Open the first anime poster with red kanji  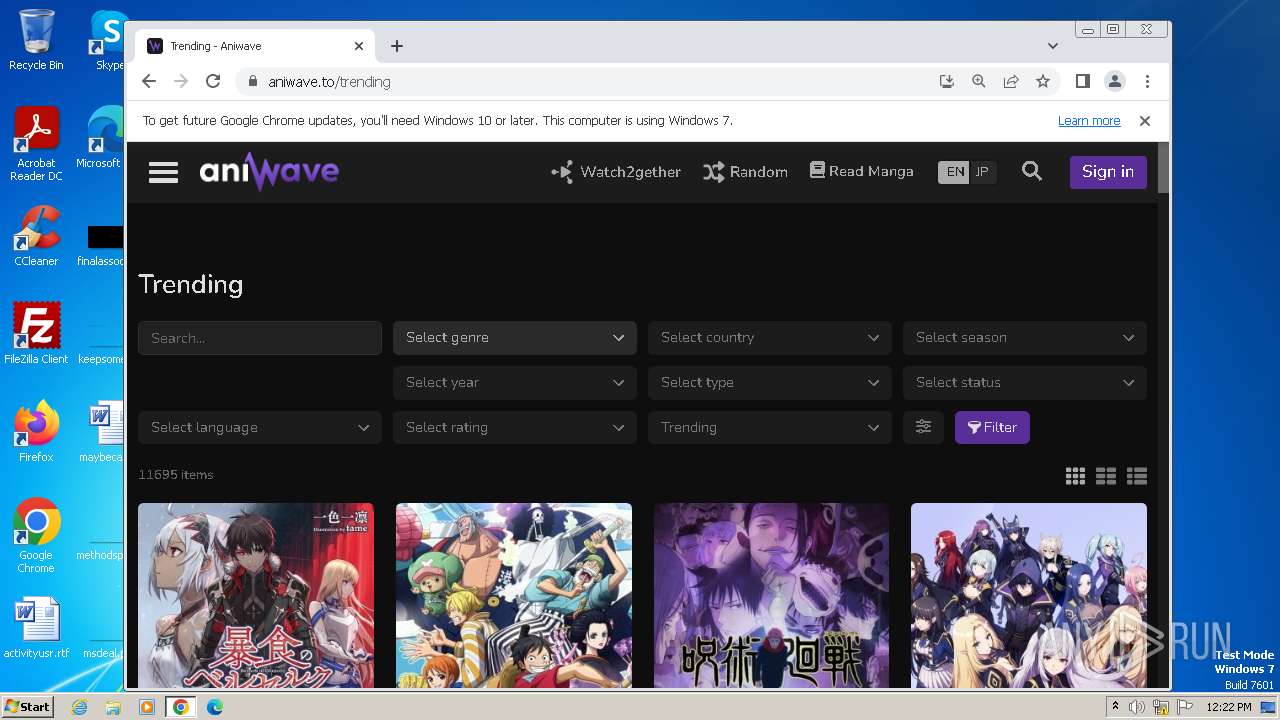256,595
